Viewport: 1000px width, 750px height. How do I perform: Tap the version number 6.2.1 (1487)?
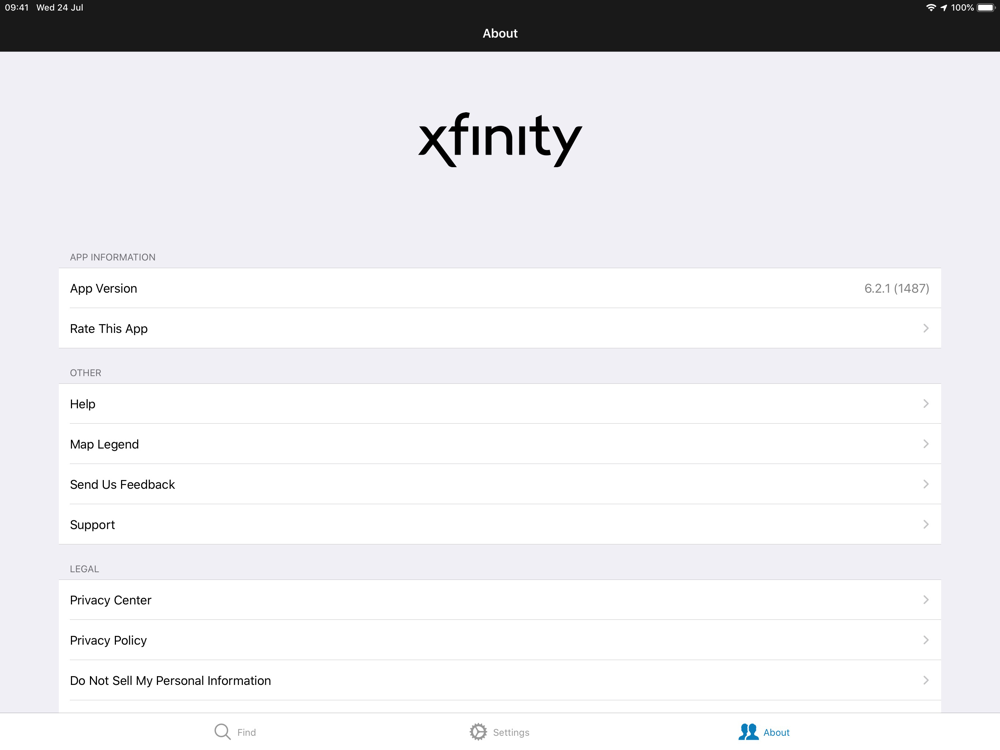[896, 288]
